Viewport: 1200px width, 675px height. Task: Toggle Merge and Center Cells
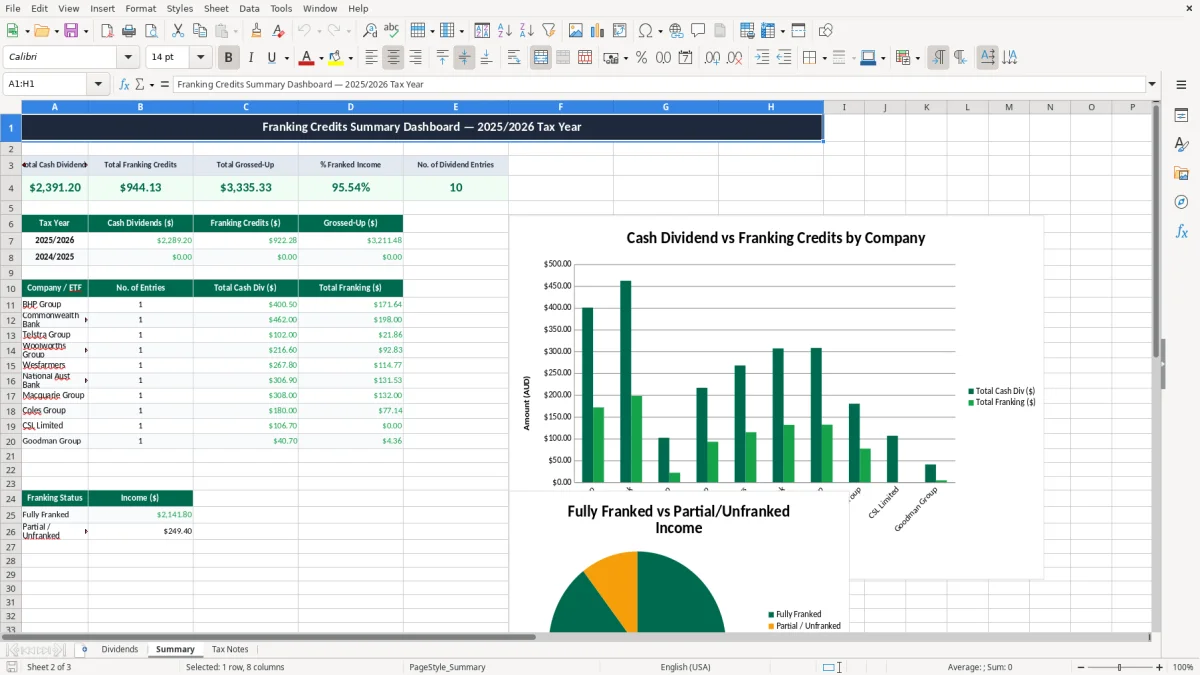pos(541,58)
